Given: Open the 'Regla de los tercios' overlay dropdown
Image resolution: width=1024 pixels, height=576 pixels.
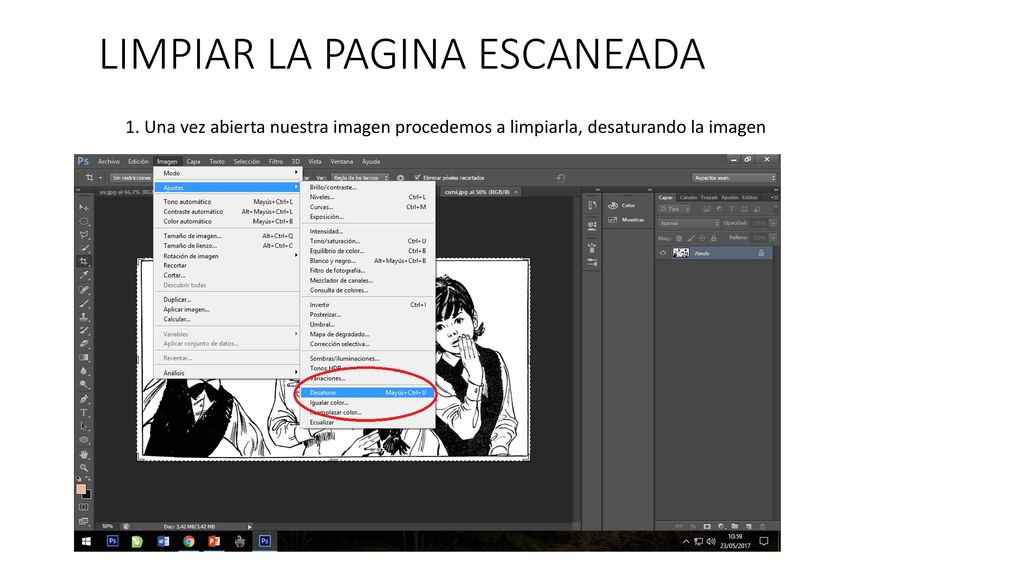Looking at the screenshot, I should [x=360, y=178].
